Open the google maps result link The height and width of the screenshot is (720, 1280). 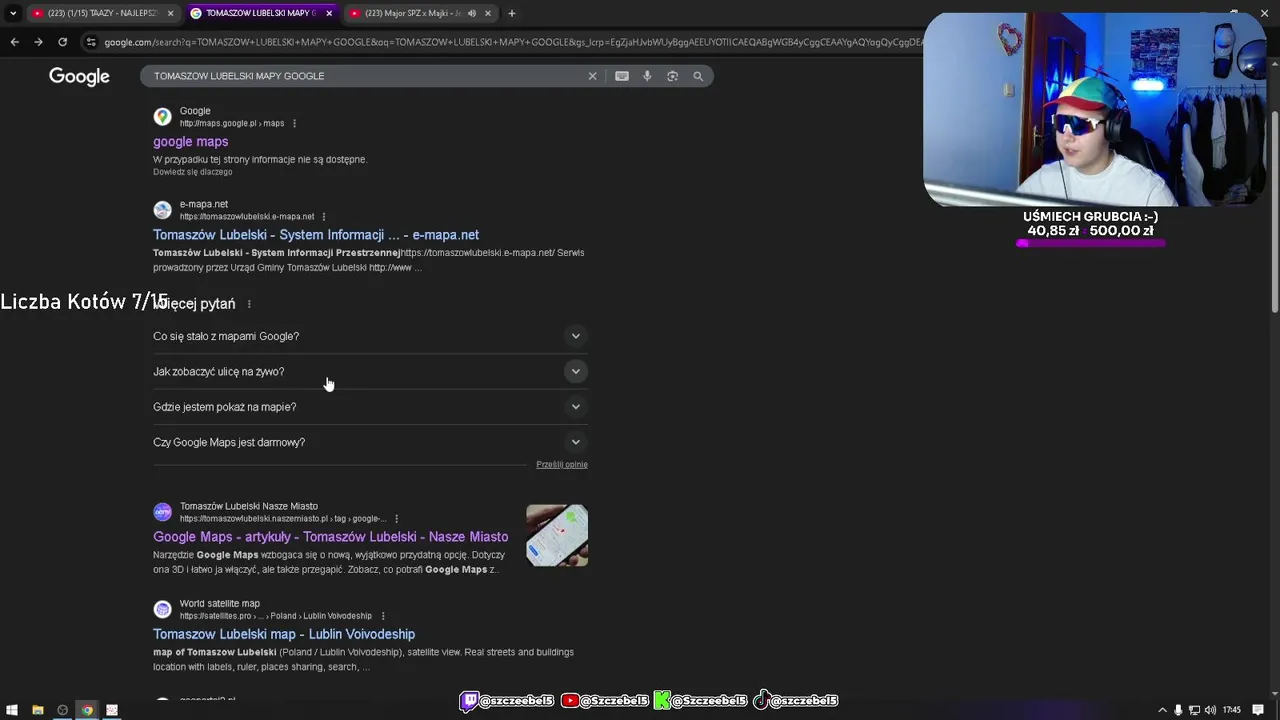[190, 142]
